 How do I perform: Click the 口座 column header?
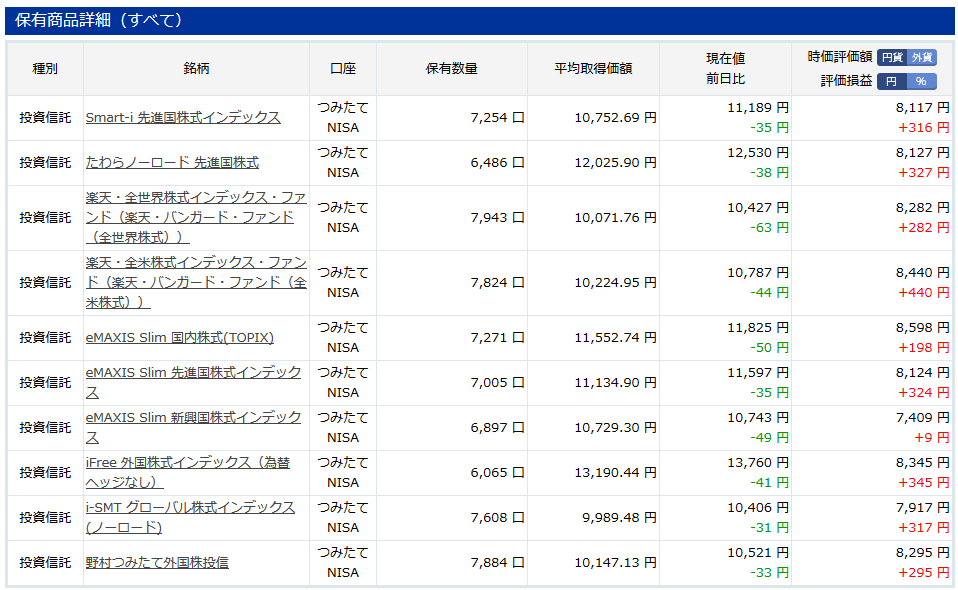(x=343, y=68)
